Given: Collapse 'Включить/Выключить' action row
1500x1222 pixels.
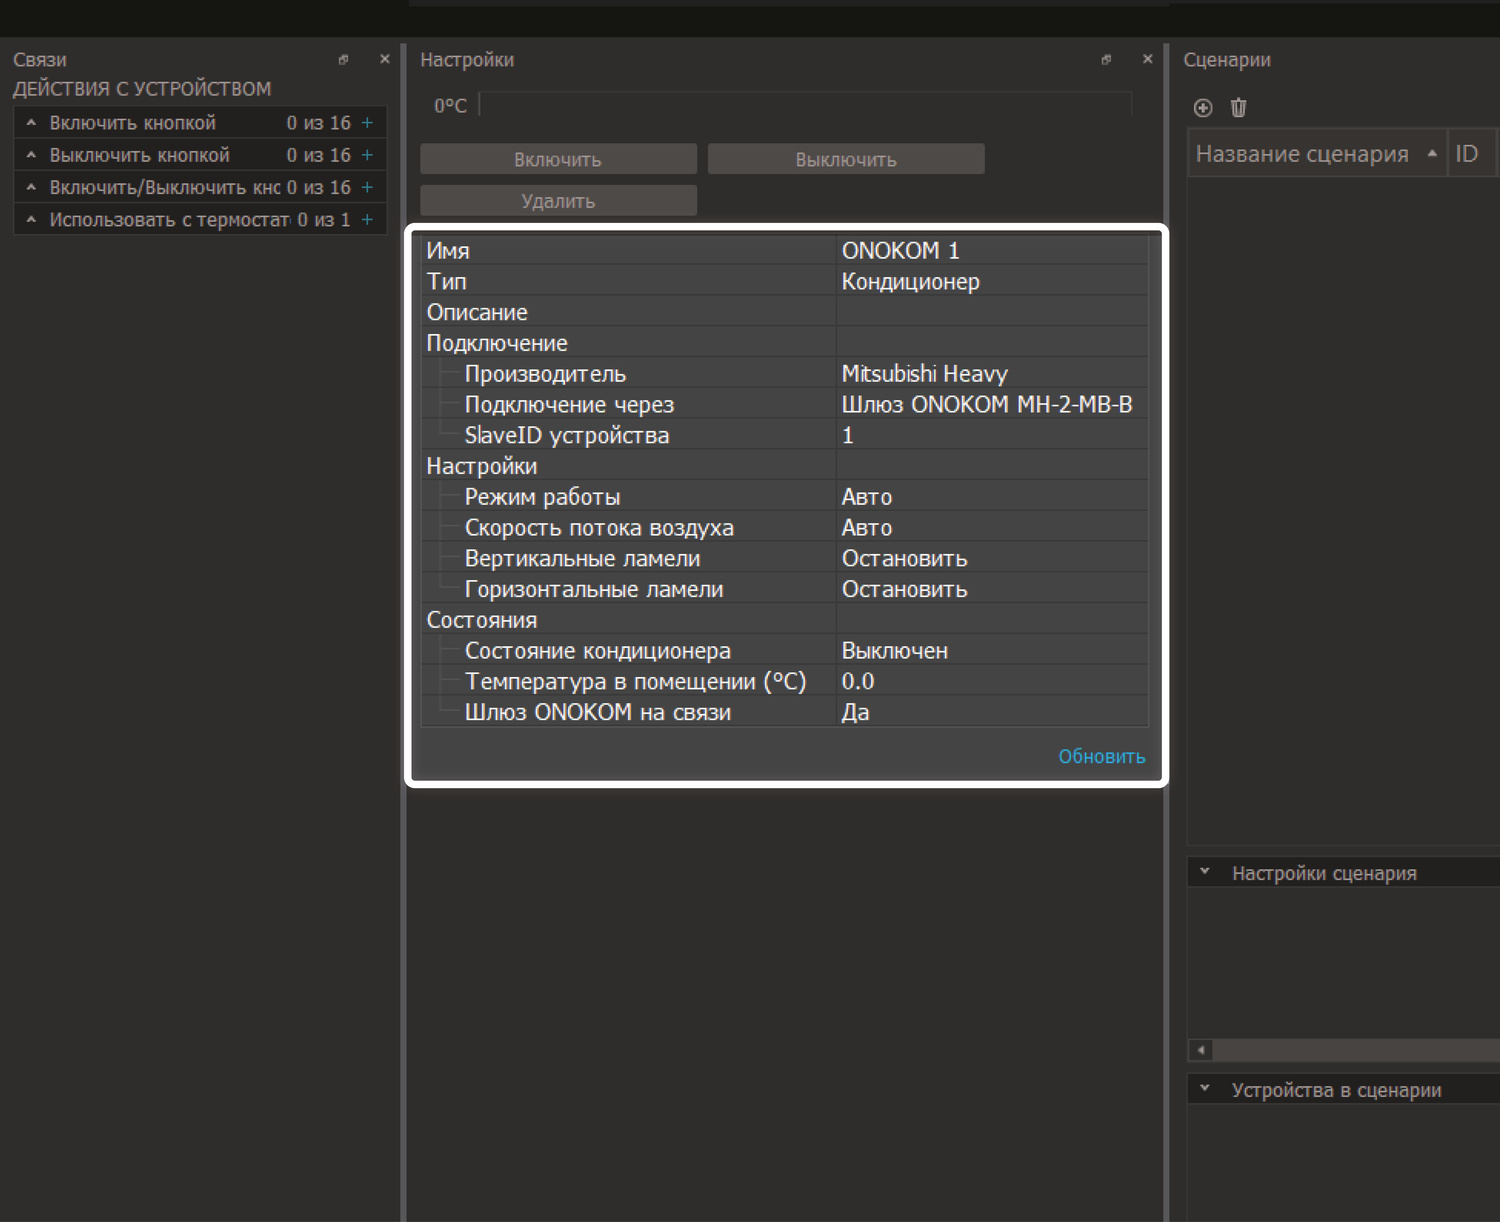Looking at the screenshot, I should coord(31,187).
